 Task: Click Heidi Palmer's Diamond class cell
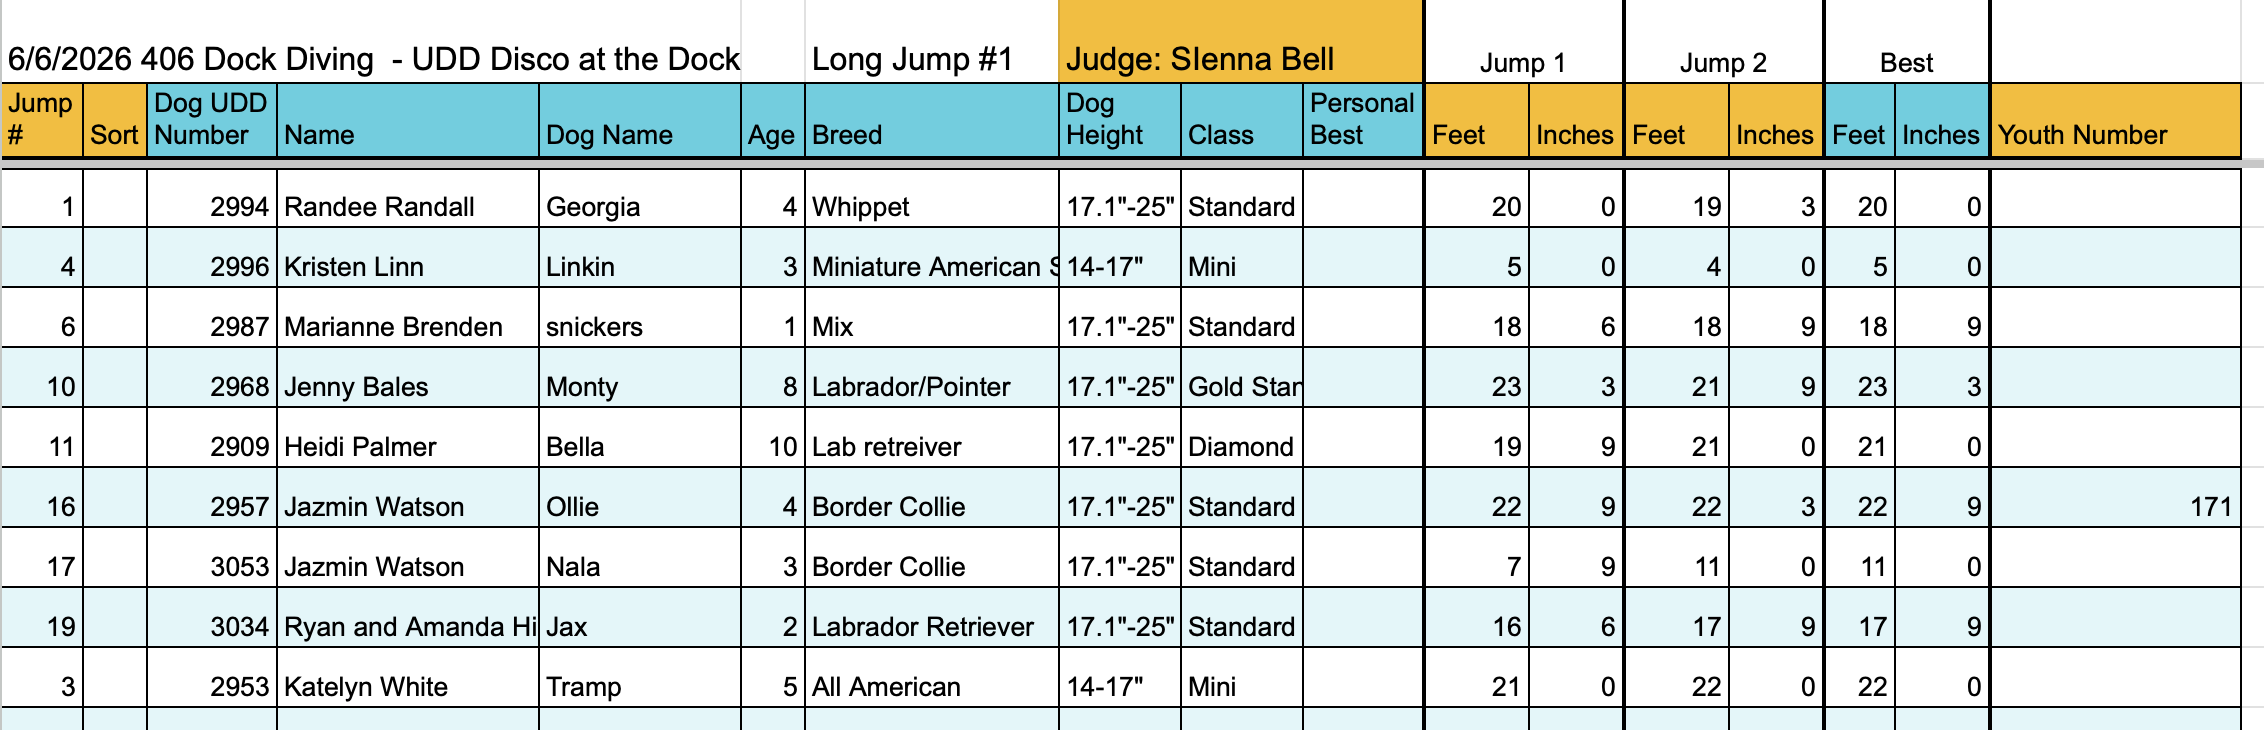(x=1242, y=438)
